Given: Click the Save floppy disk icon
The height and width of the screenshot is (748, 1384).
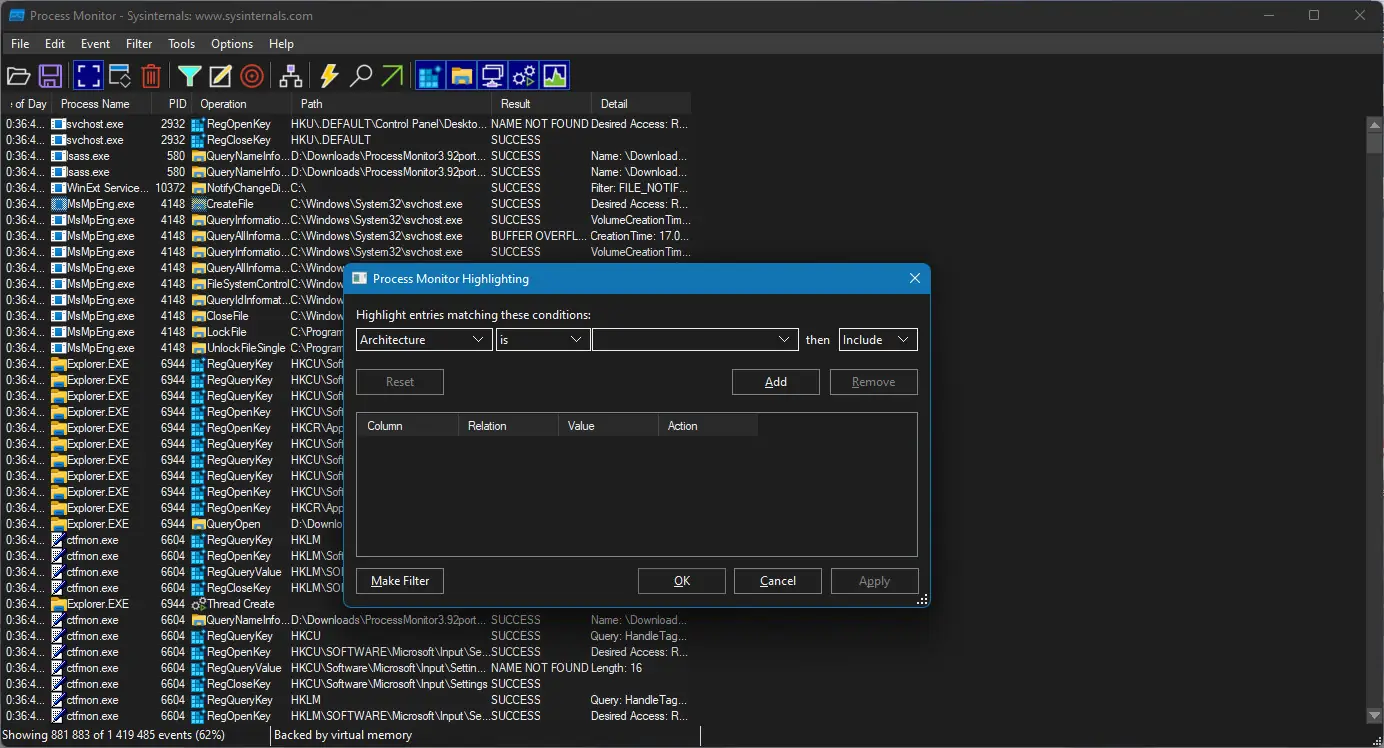Looking at the screenshot, I should click(x=50, y=76).
